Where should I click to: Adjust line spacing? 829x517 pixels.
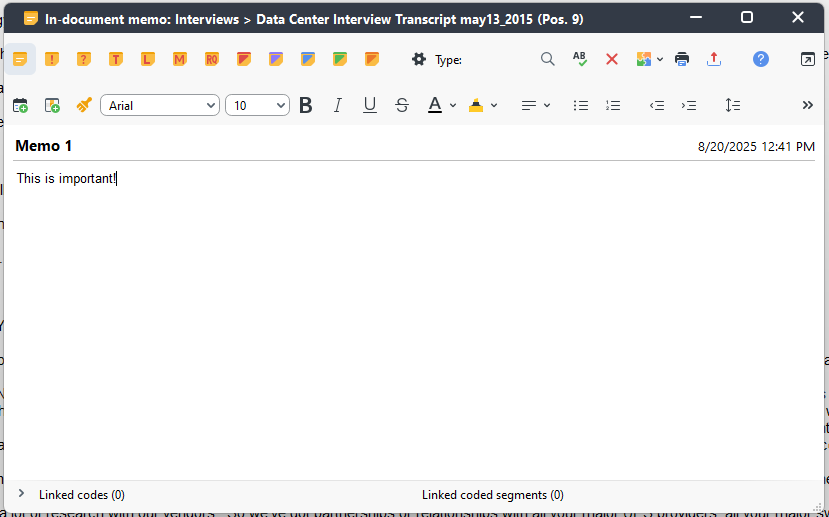pos(733,105)
